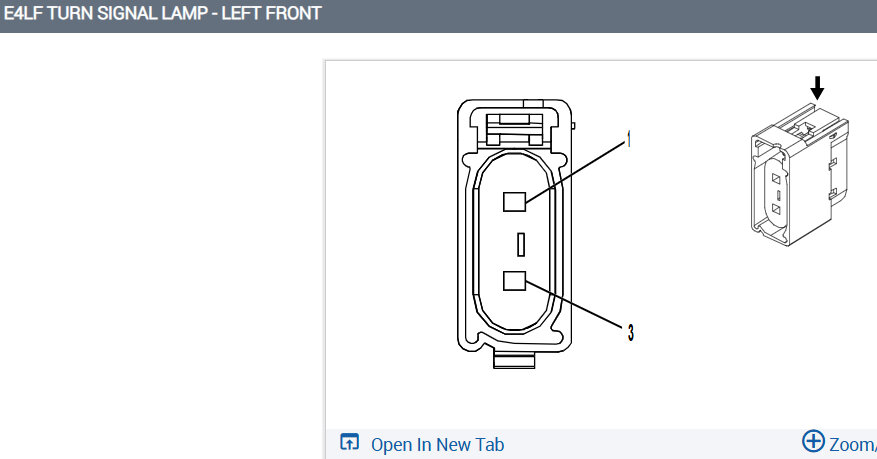Click the black down arrow above connector
Screen dimensions: 877x459
click(817, 88)
